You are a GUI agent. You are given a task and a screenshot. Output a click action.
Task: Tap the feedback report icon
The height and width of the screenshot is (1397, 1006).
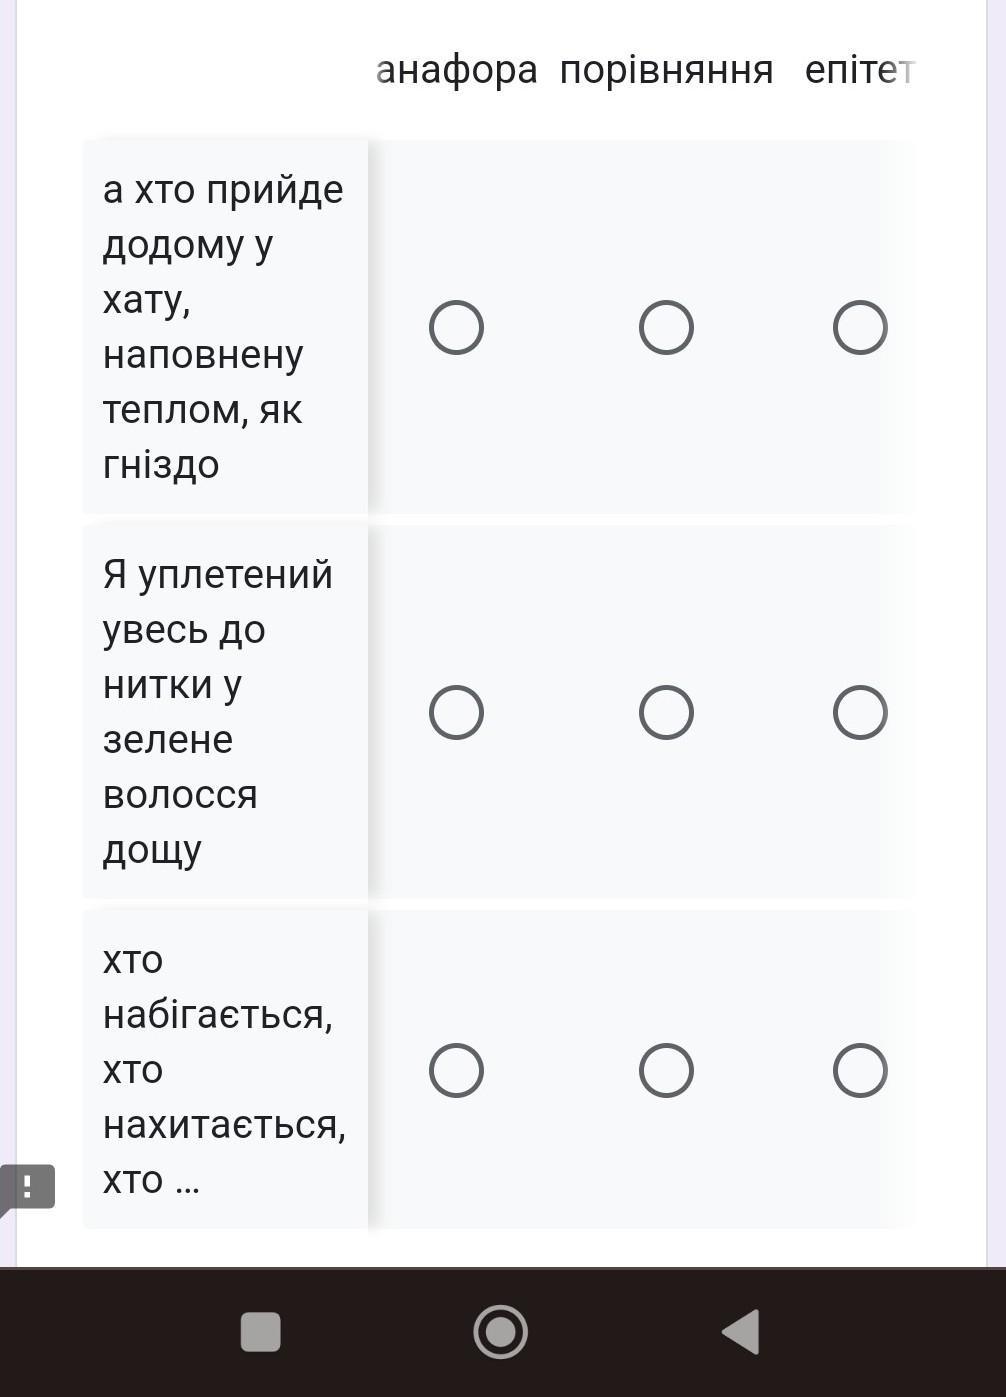click(27, 1188)
